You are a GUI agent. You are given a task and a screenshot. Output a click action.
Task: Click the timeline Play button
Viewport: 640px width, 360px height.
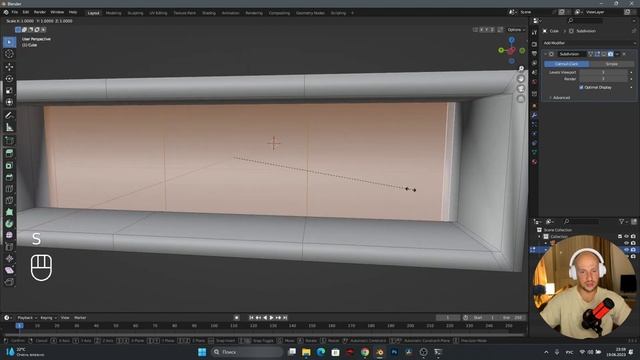tap(271, 318)
